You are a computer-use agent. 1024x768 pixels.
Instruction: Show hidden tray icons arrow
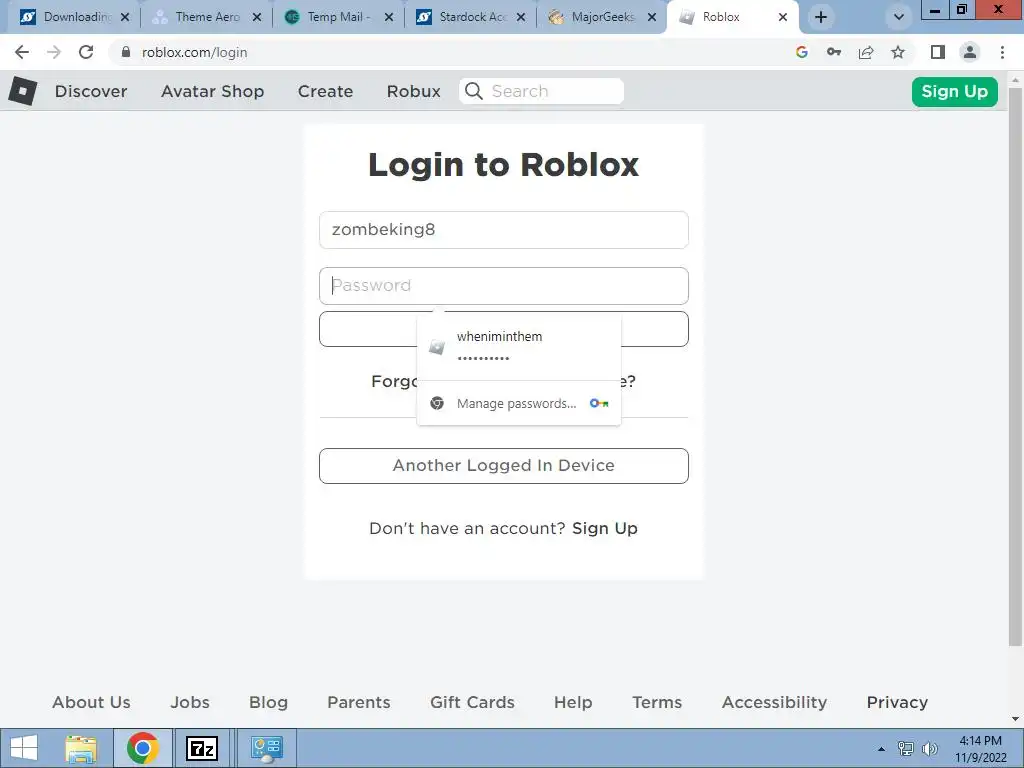[881, 749]
